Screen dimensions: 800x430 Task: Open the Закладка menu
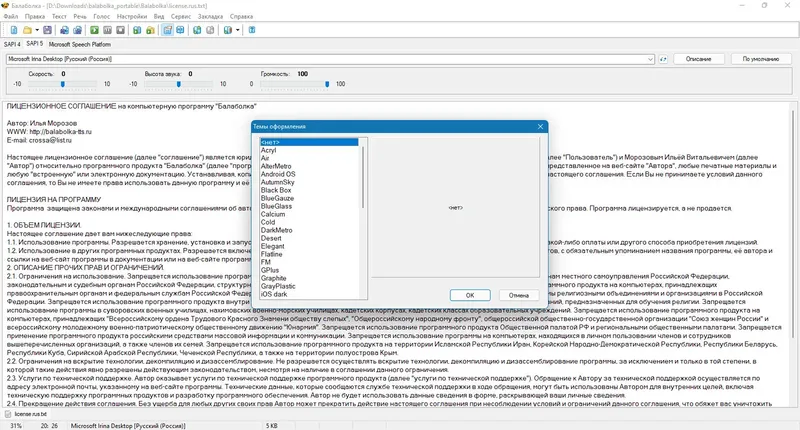[210, 16]
